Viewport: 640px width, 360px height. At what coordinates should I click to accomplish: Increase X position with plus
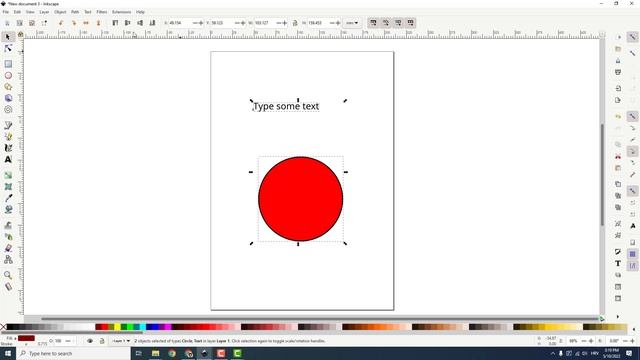200,23
